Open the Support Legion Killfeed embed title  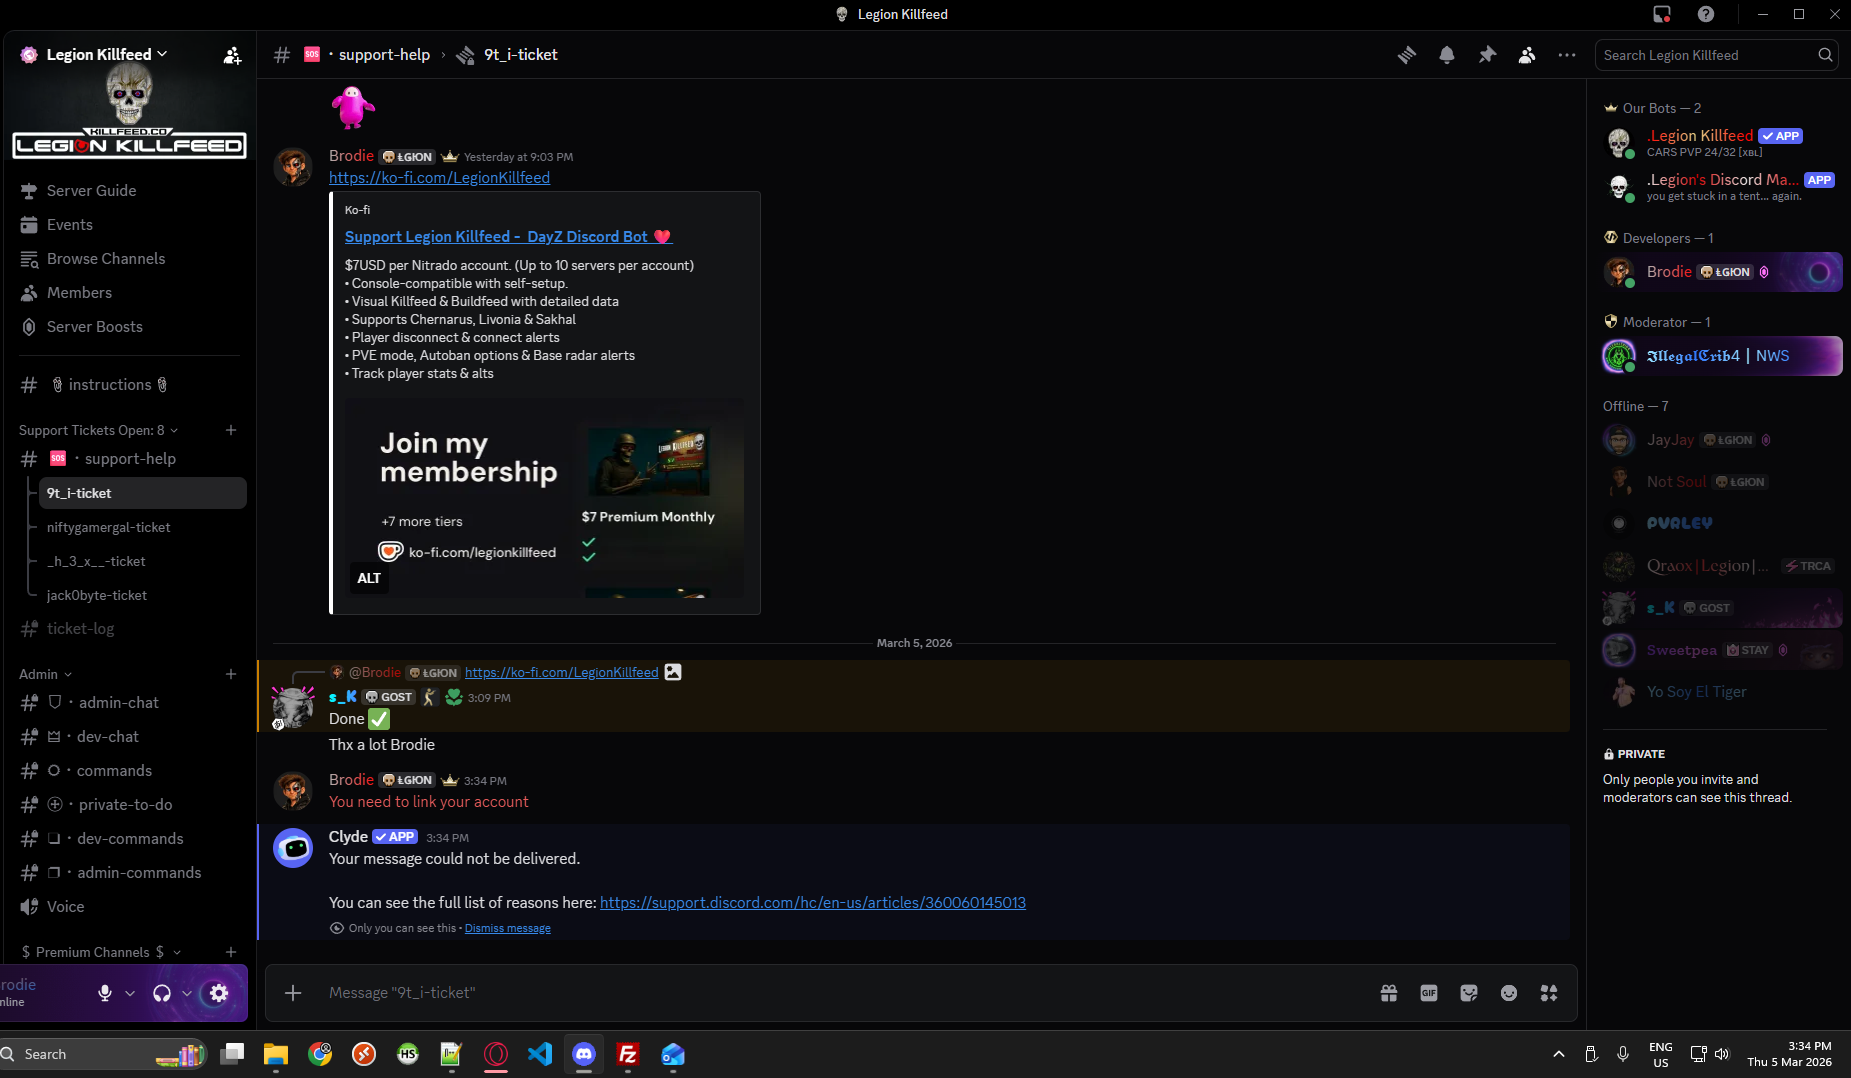point(508,237)
